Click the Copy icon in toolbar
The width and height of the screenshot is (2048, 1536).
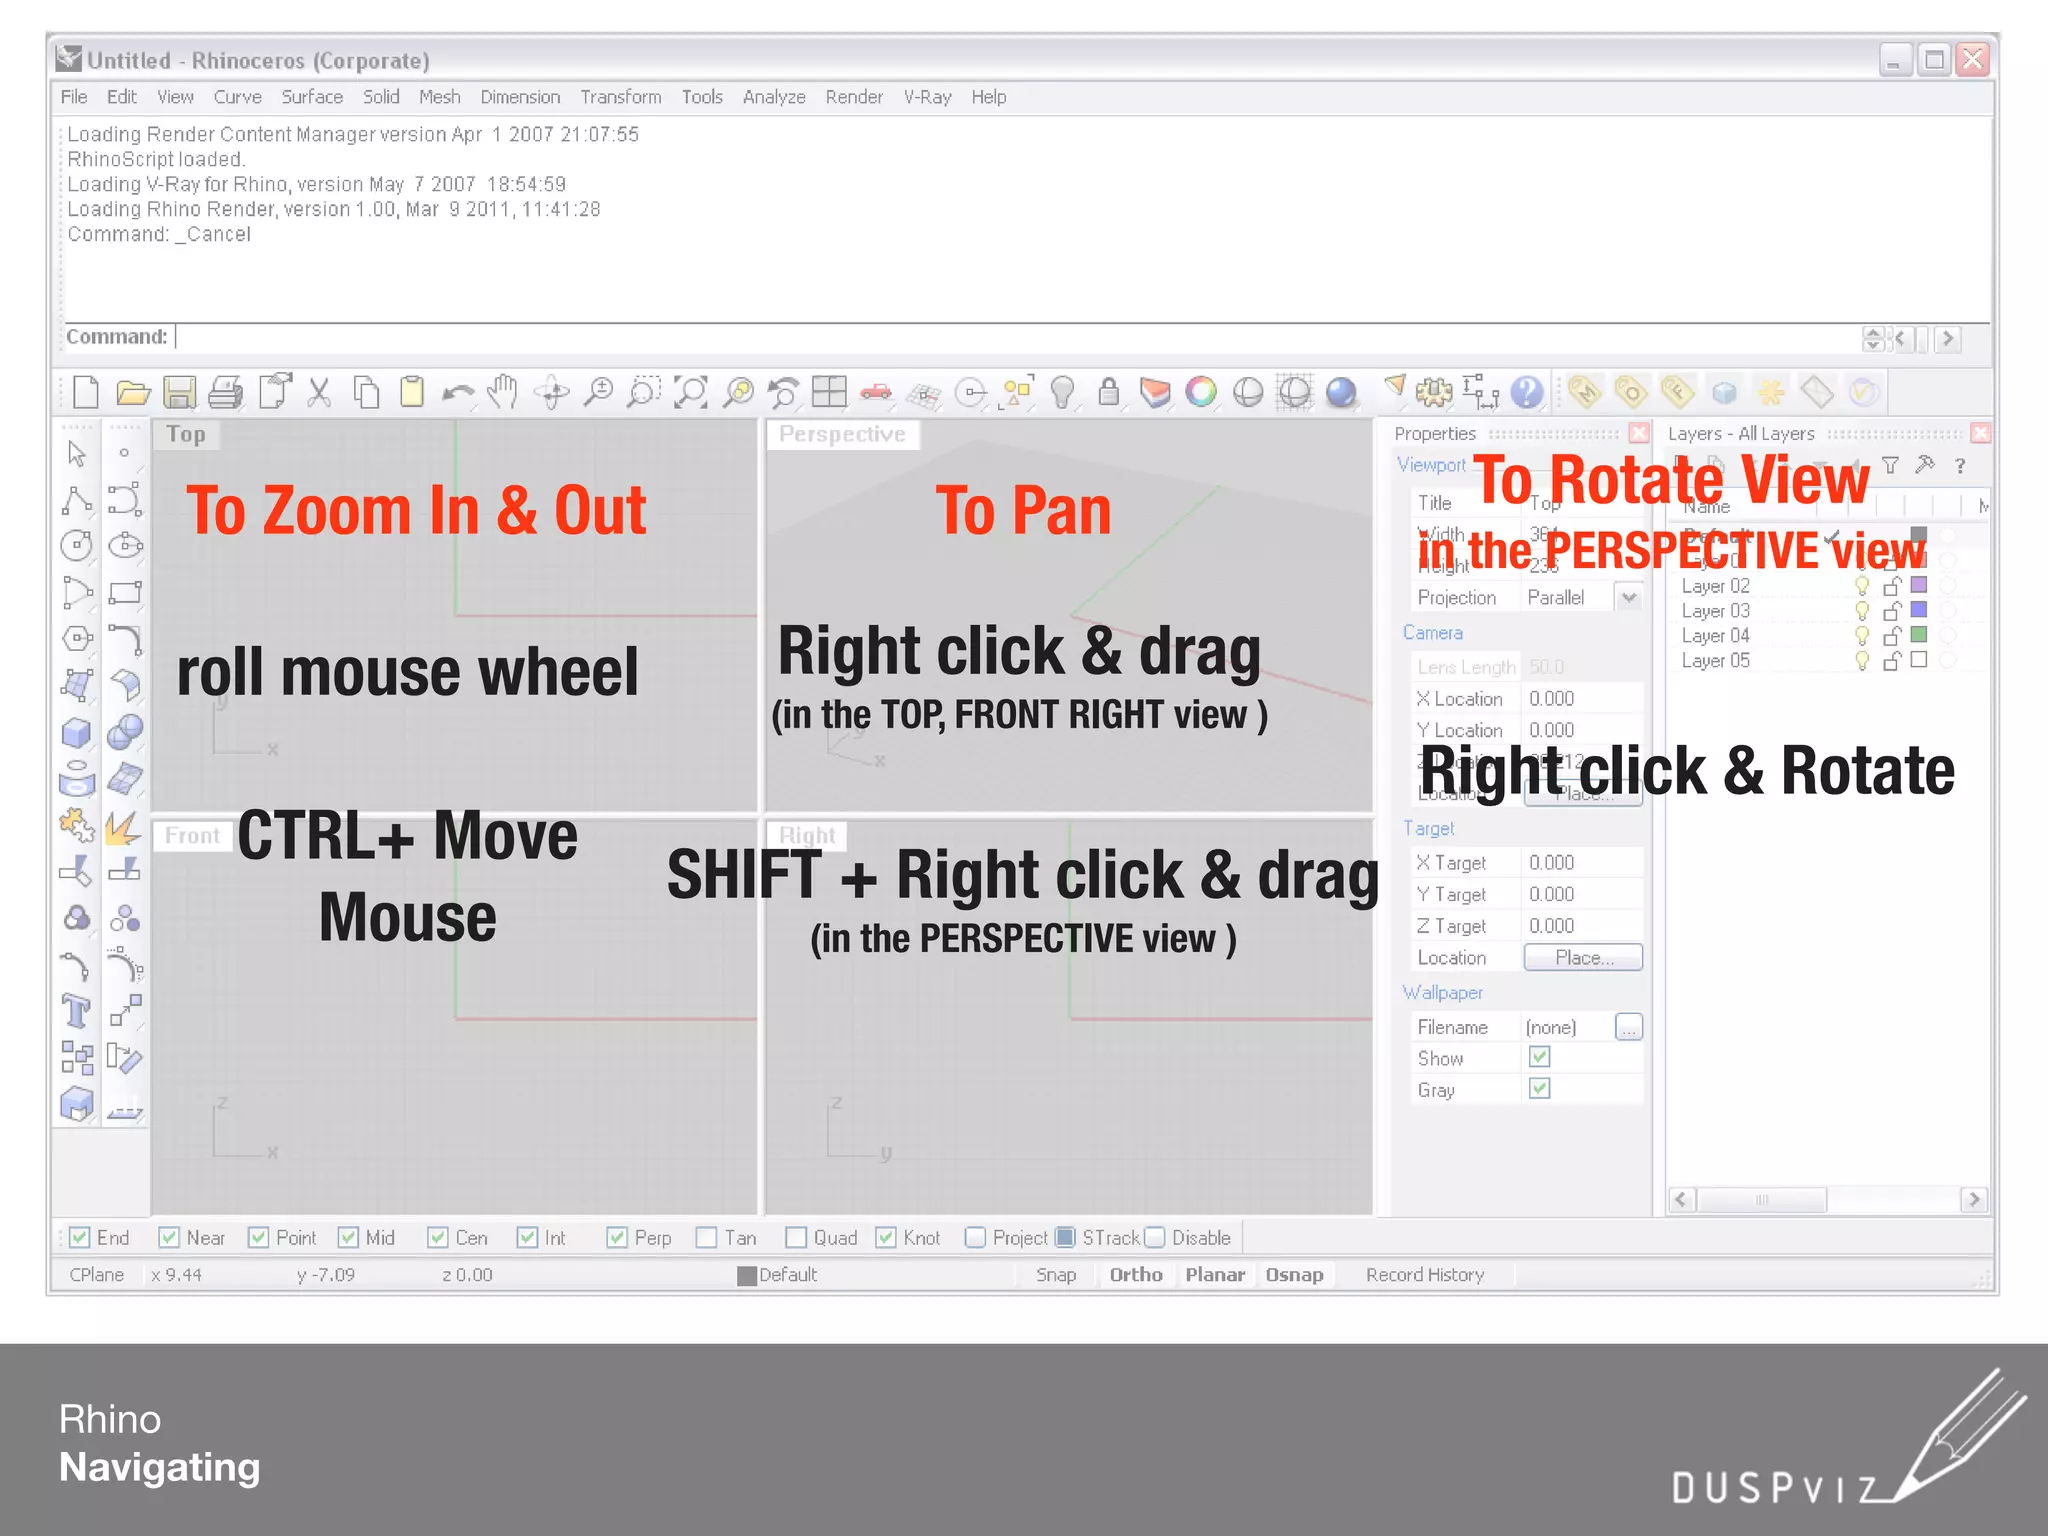click(x=366, y=392)
